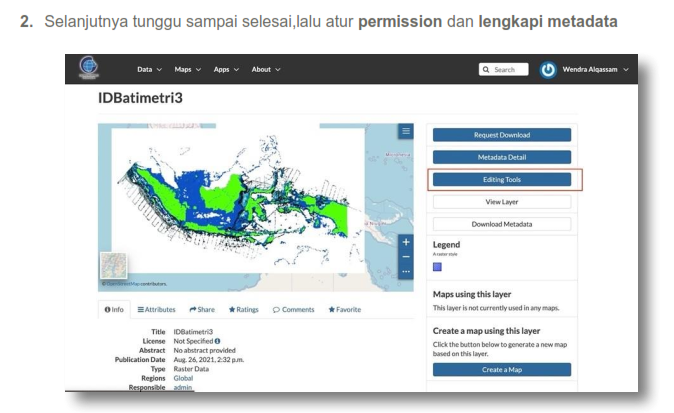Open the Apps dropdown
674x413 pixels.
[225, 69]
